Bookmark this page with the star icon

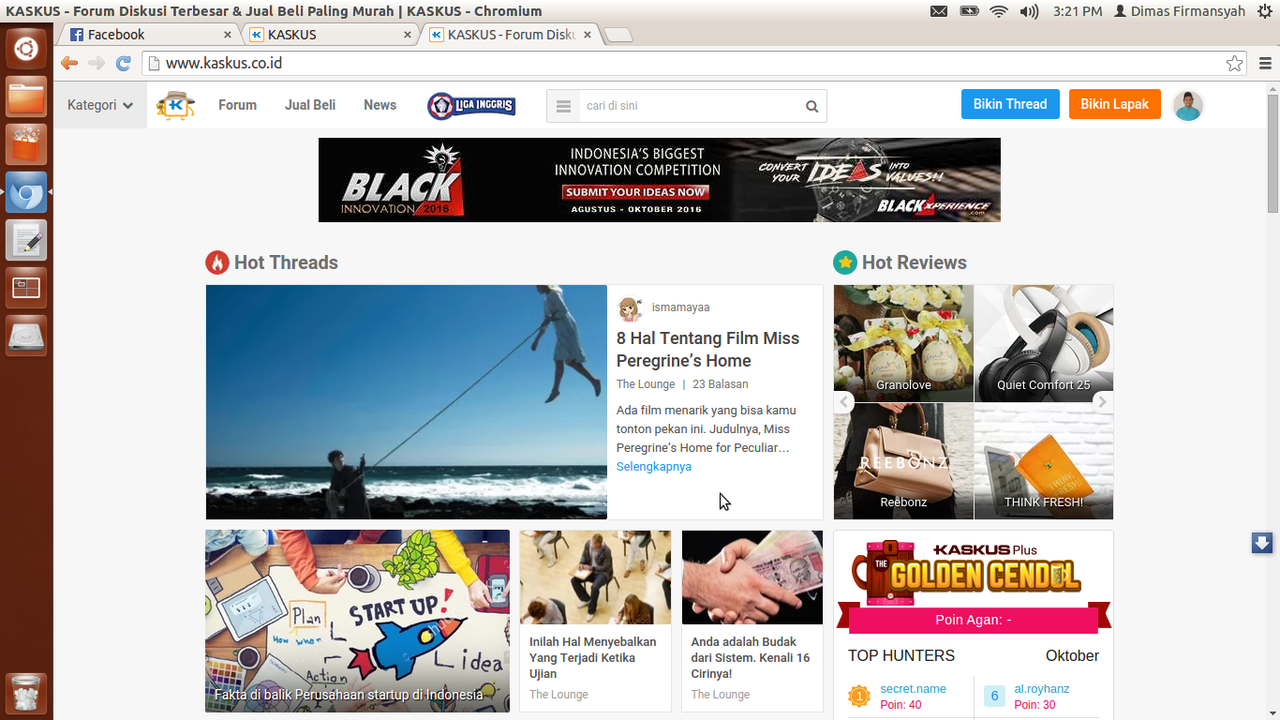1235,63
